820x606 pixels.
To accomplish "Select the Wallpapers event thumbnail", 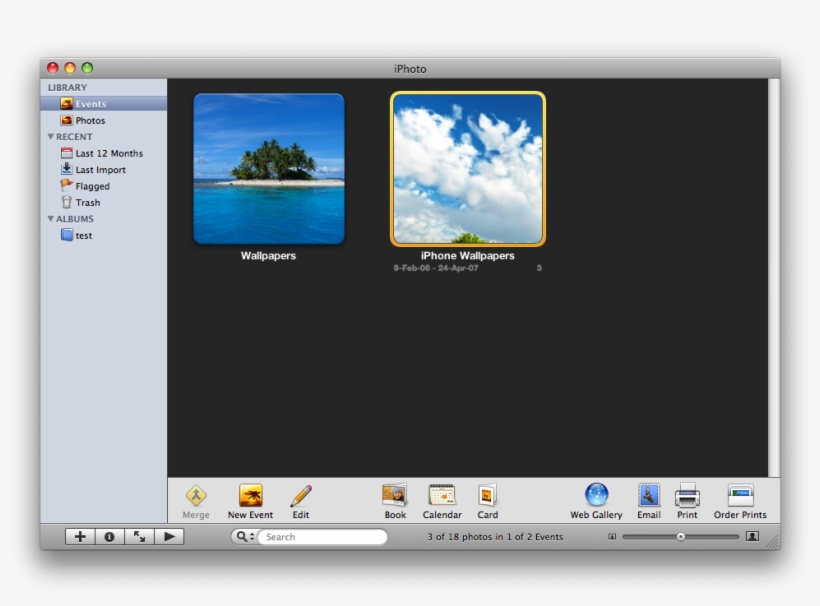I will coord(268,168).
